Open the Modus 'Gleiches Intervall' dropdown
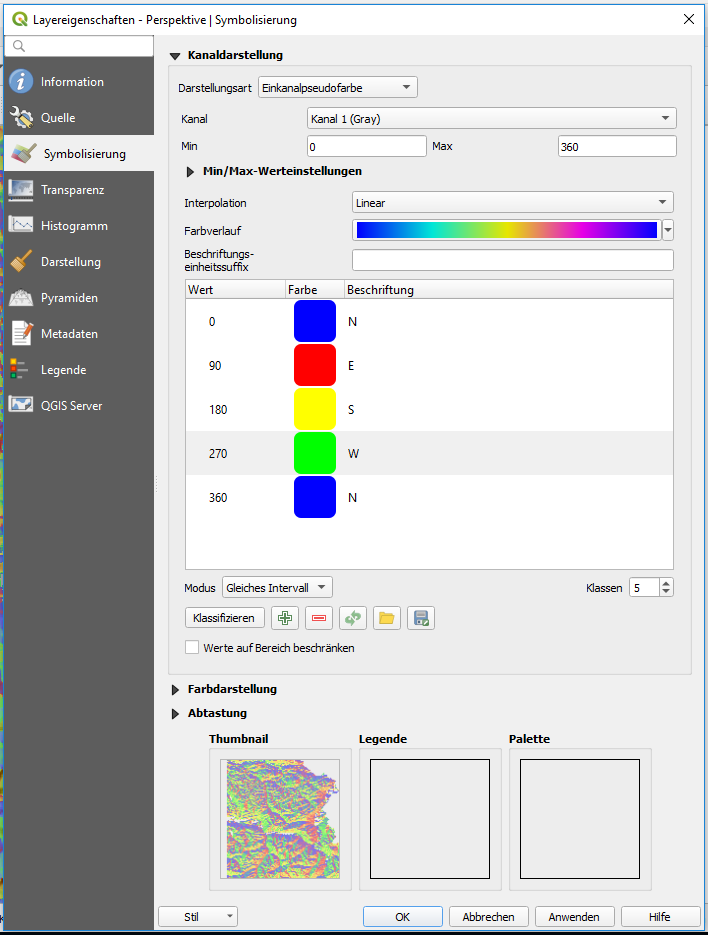The image size is (708, 935). point(277,588)
